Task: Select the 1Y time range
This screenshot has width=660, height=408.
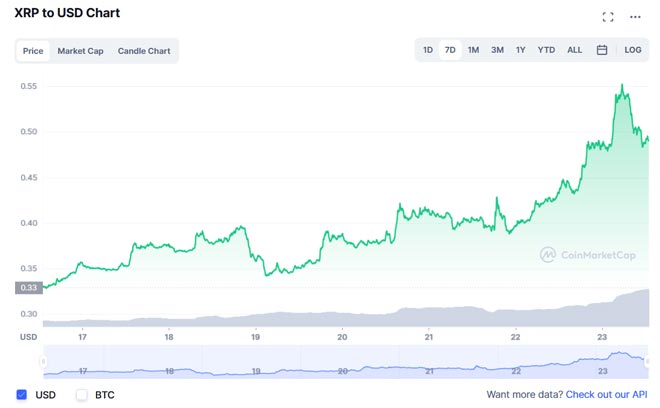Action: pos(520,50)
